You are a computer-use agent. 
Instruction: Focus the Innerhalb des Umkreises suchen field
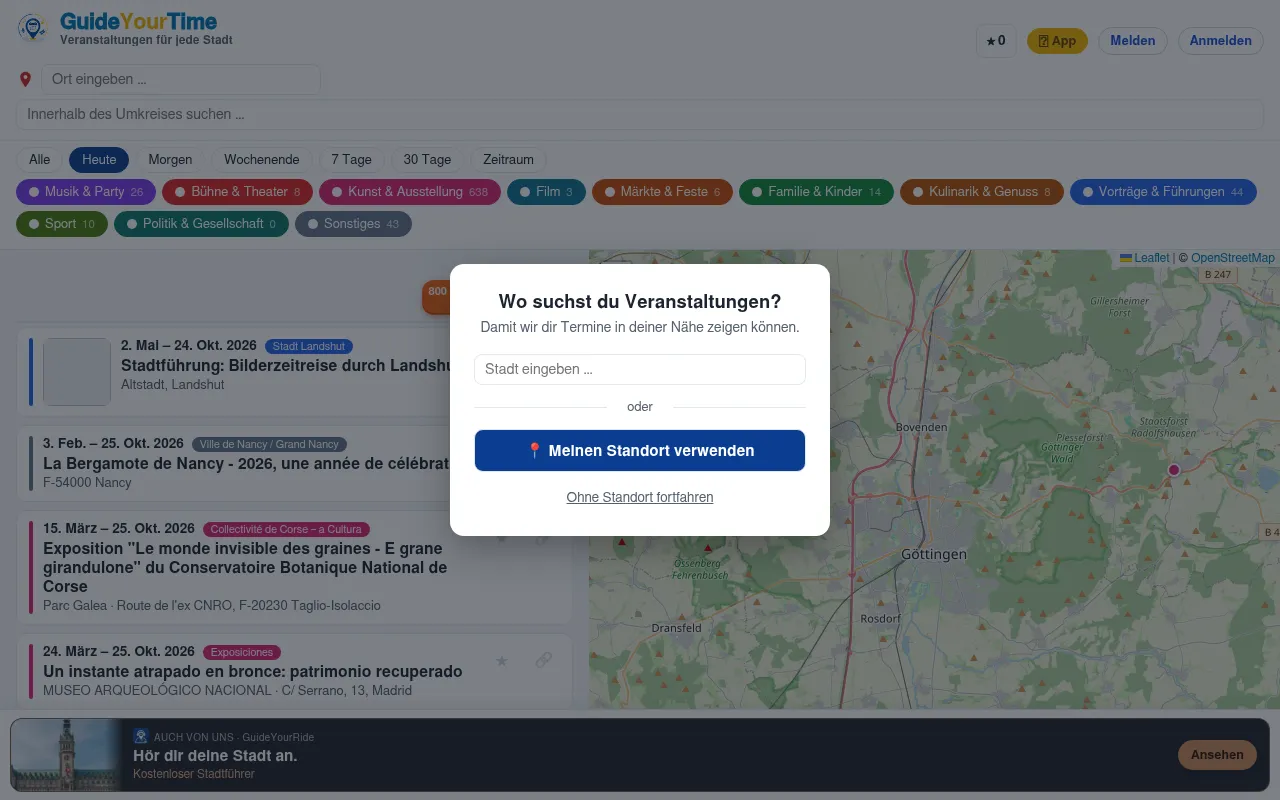[640, 115]
